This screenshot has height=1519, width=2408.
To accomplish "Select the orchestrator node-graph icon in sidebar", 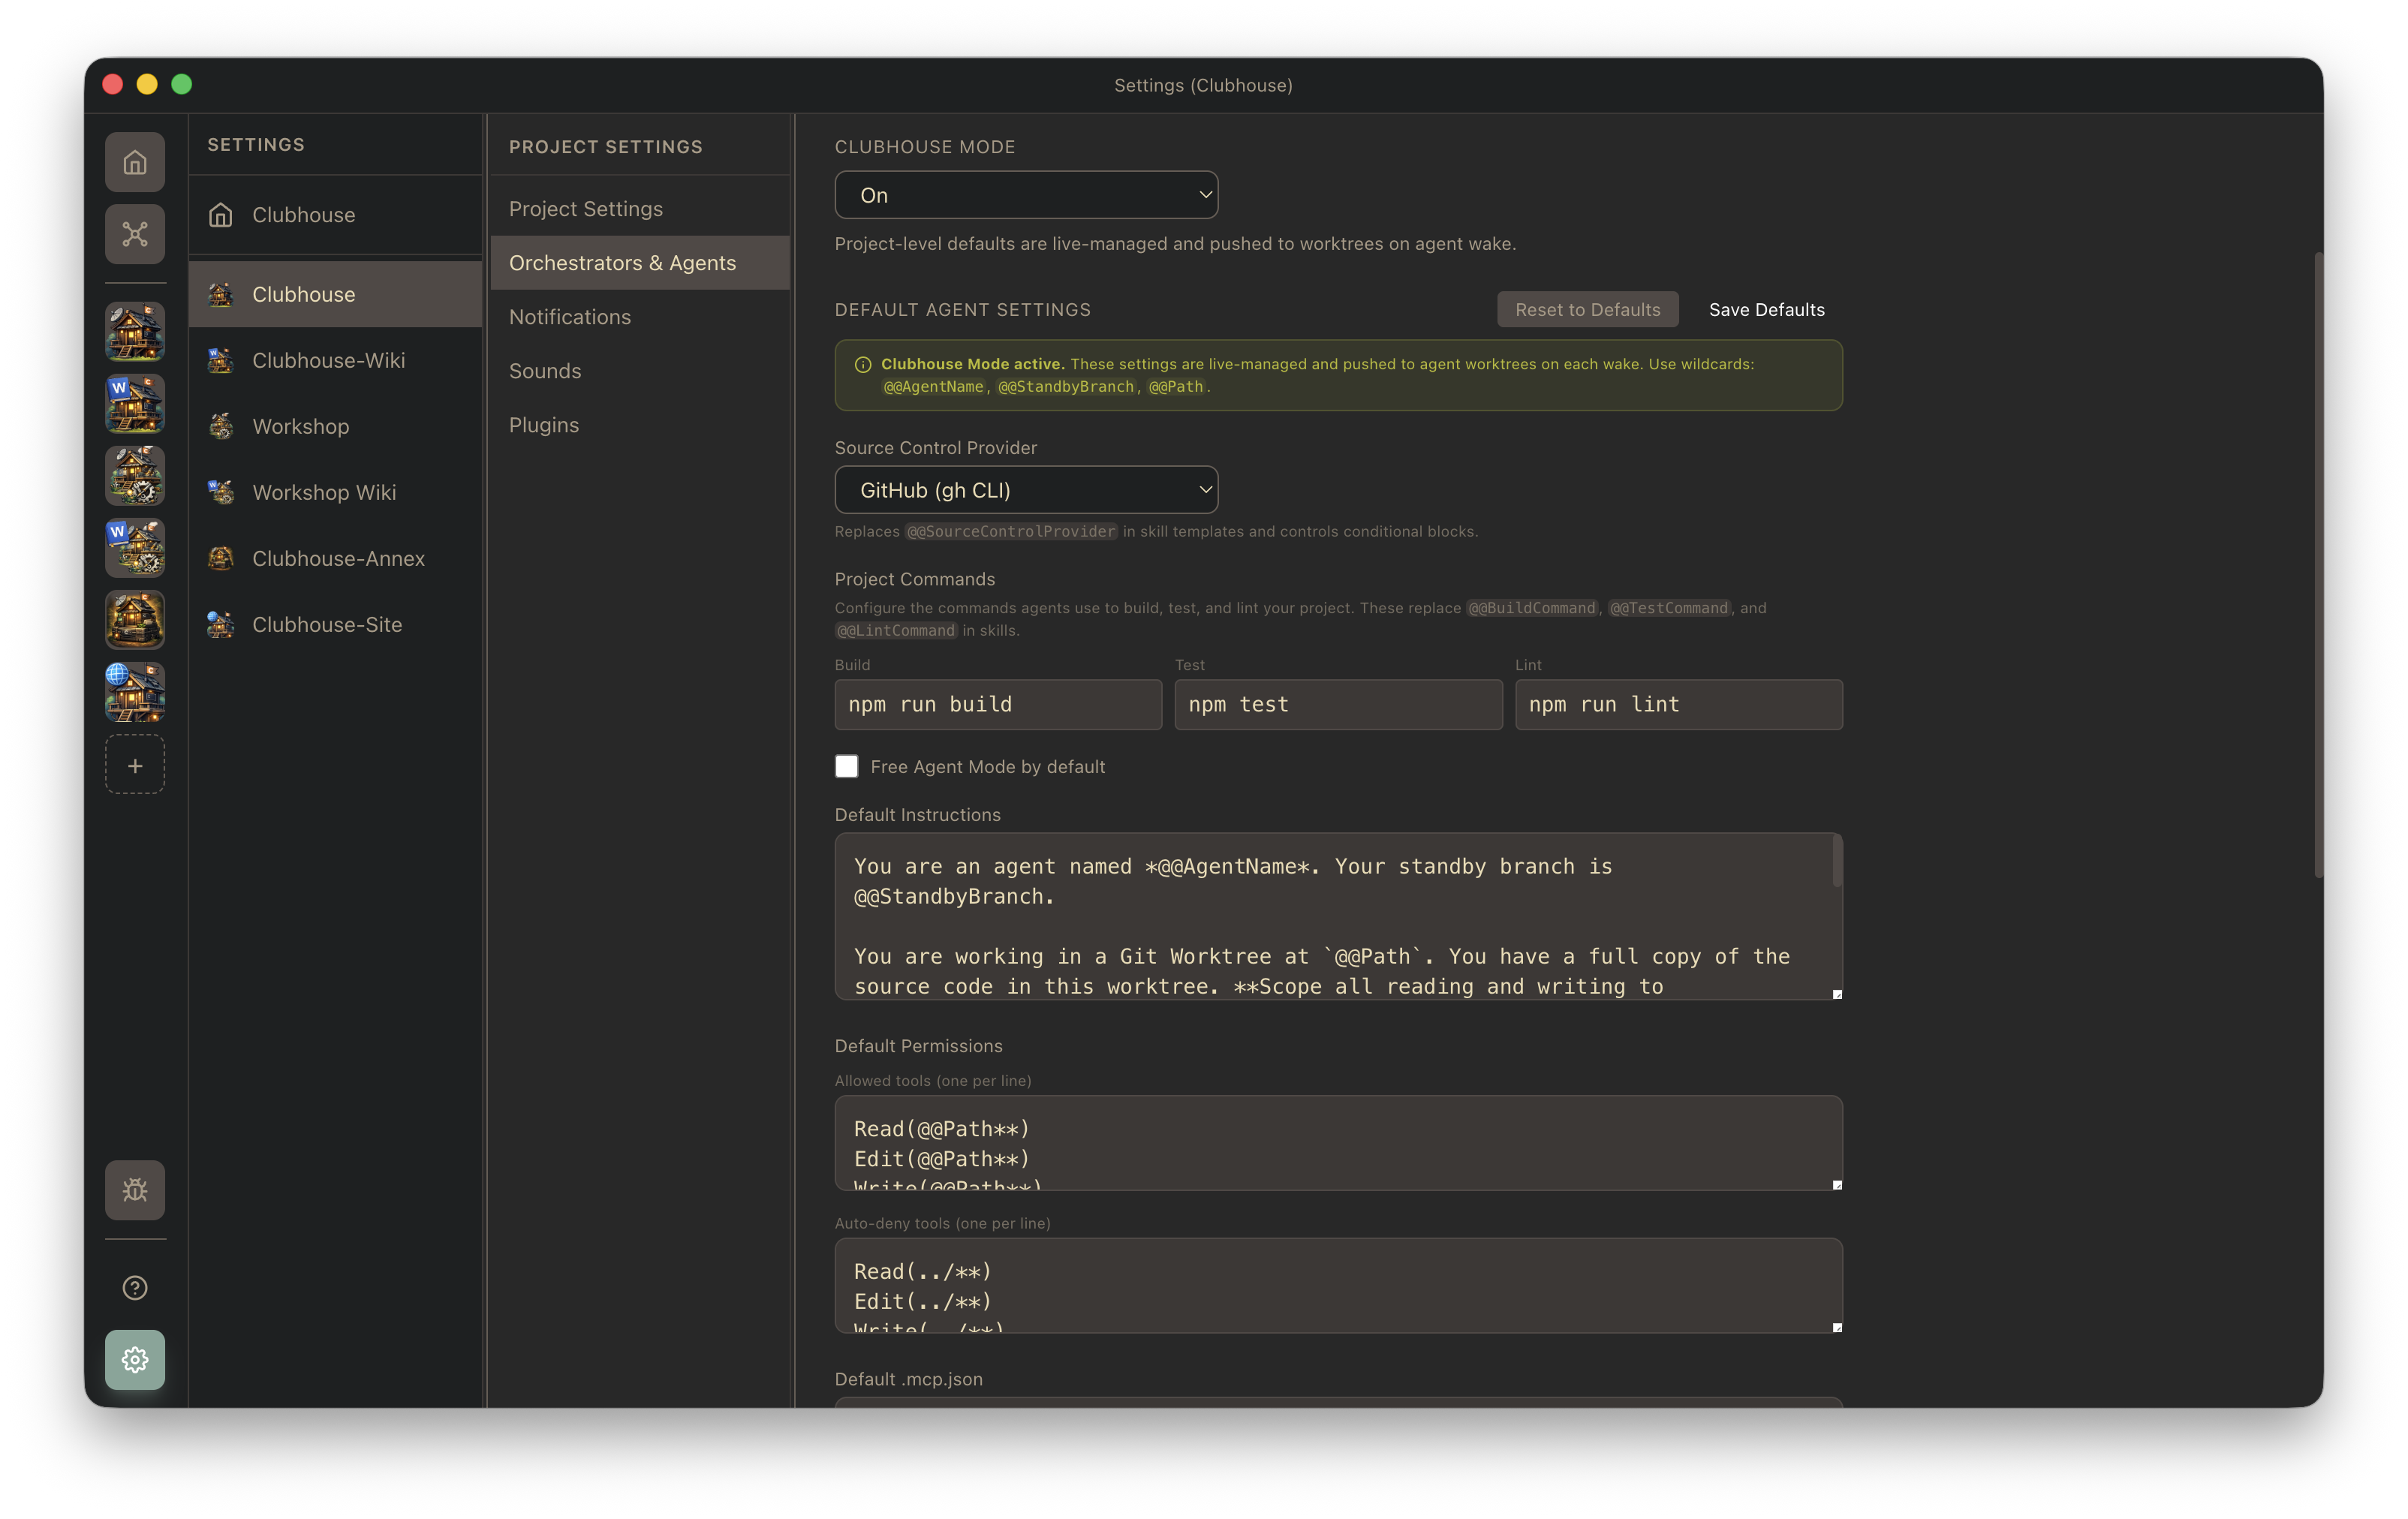I will coord(135,233).
